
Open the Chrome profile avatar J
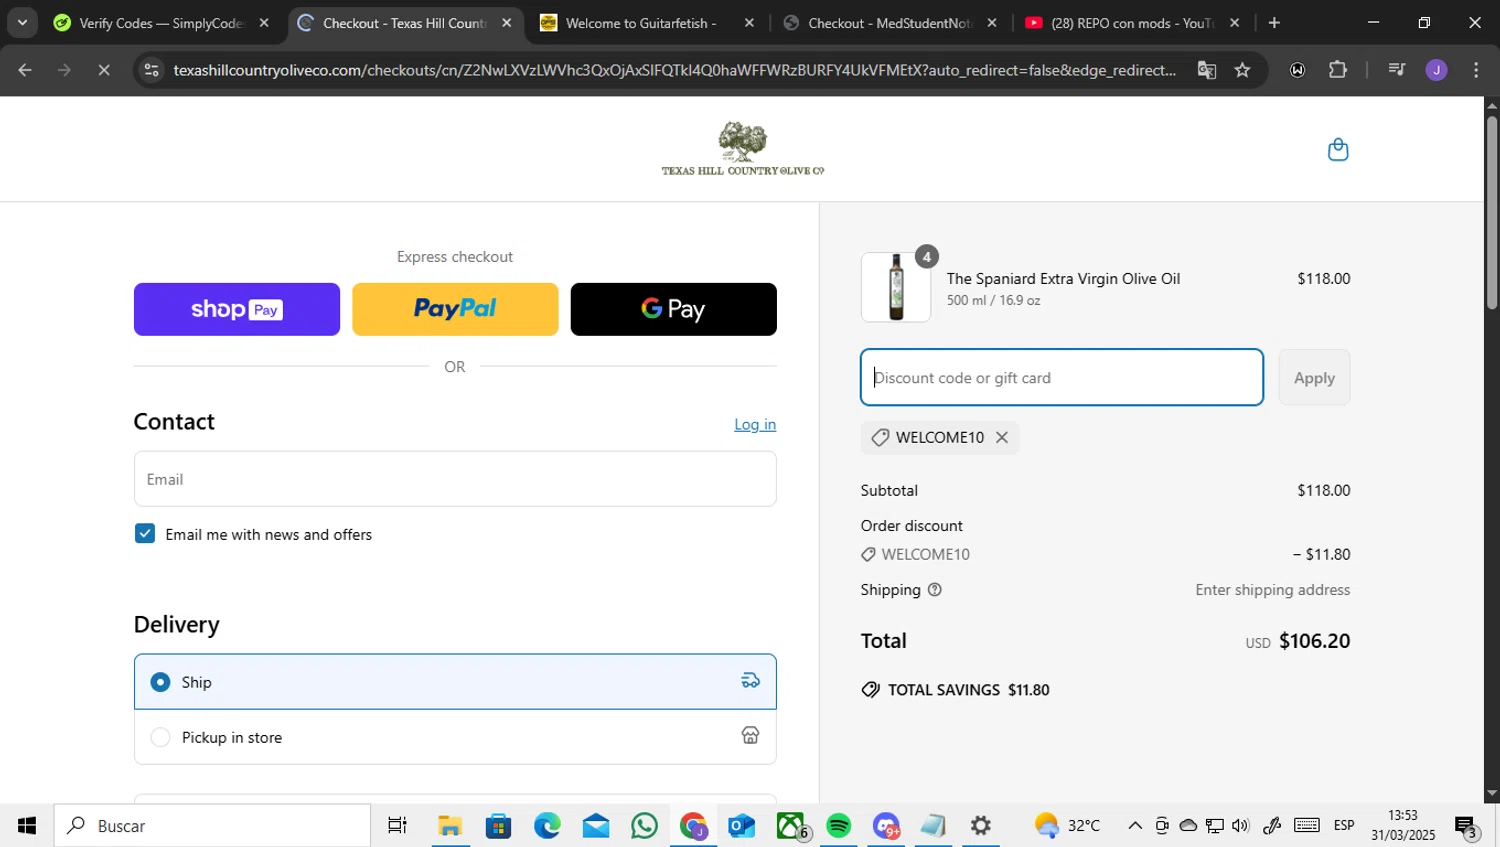coord(1436,70)
